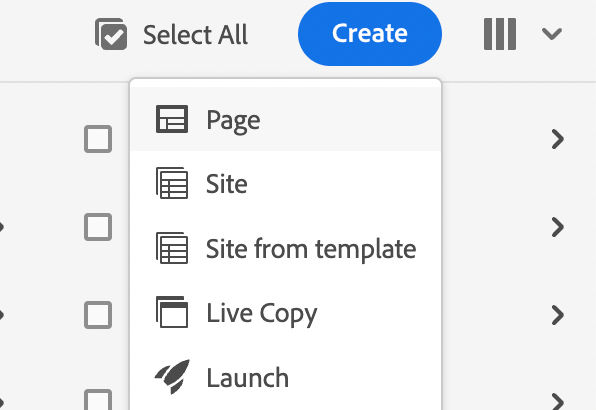Tick the checkbox of the first list row
The width and height of the screenshot is (596, 410).
pyautogui.click(x=98, y=139)
